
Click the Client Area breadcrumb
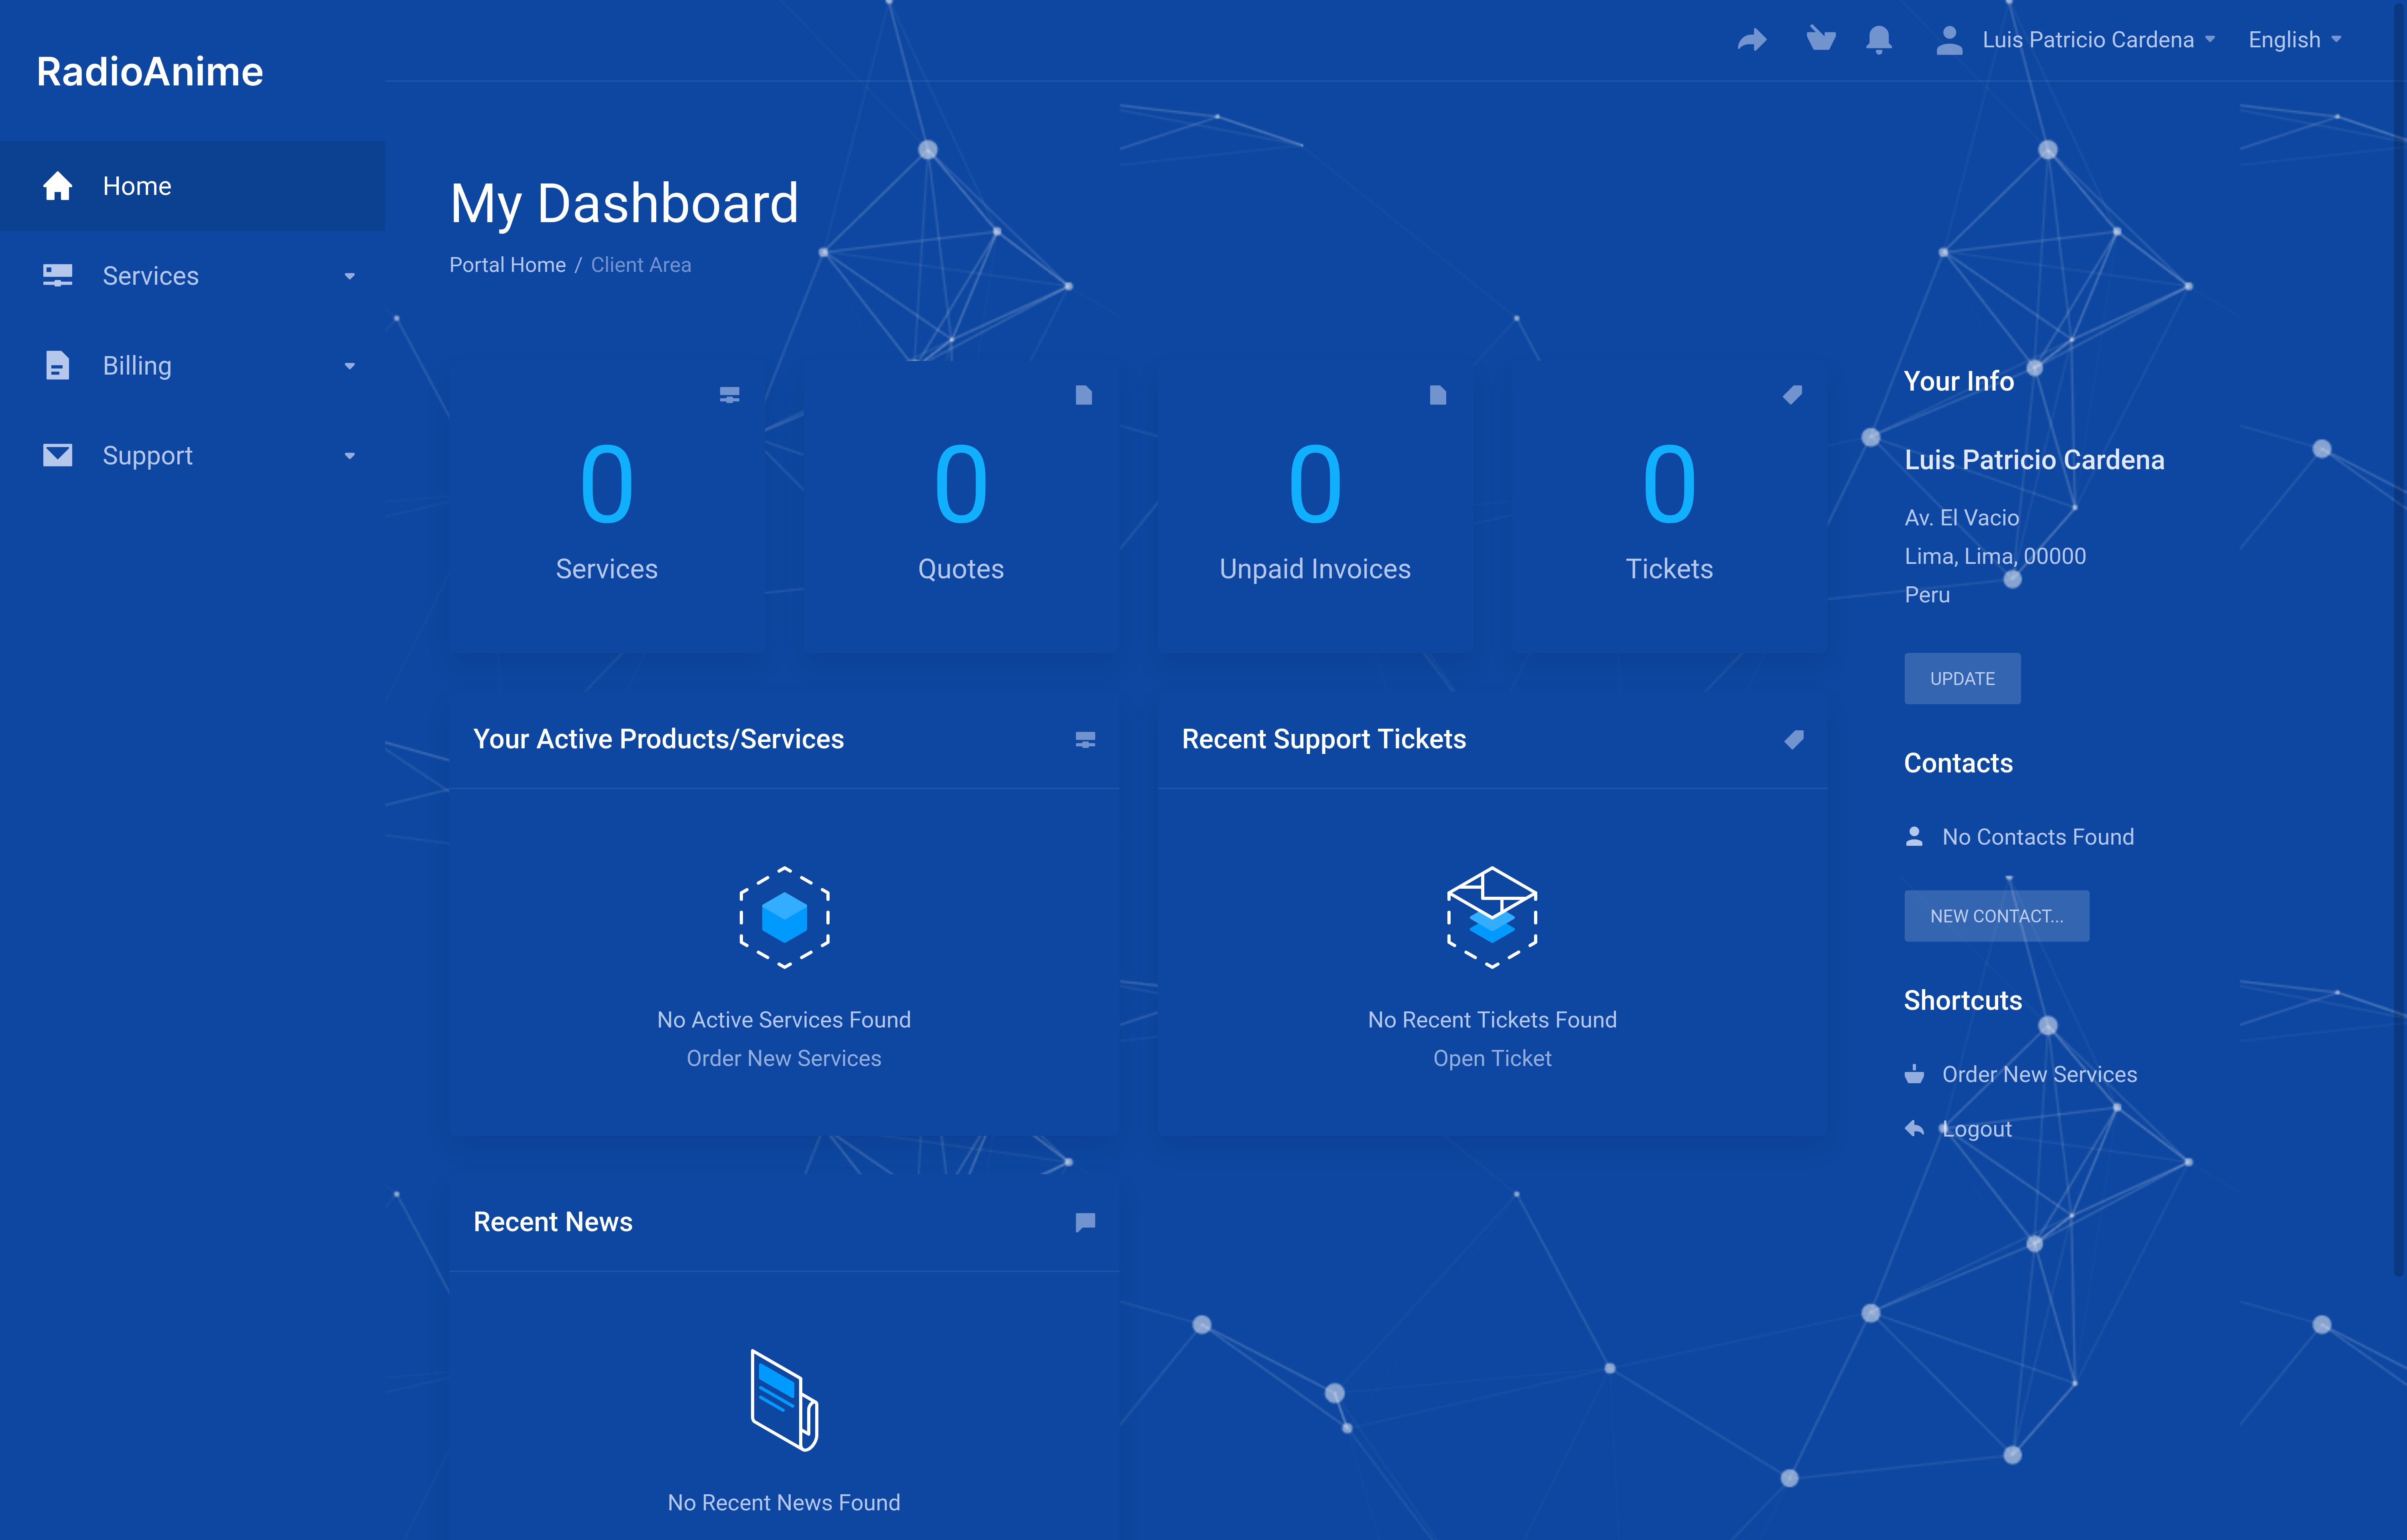tap(641, 265)
